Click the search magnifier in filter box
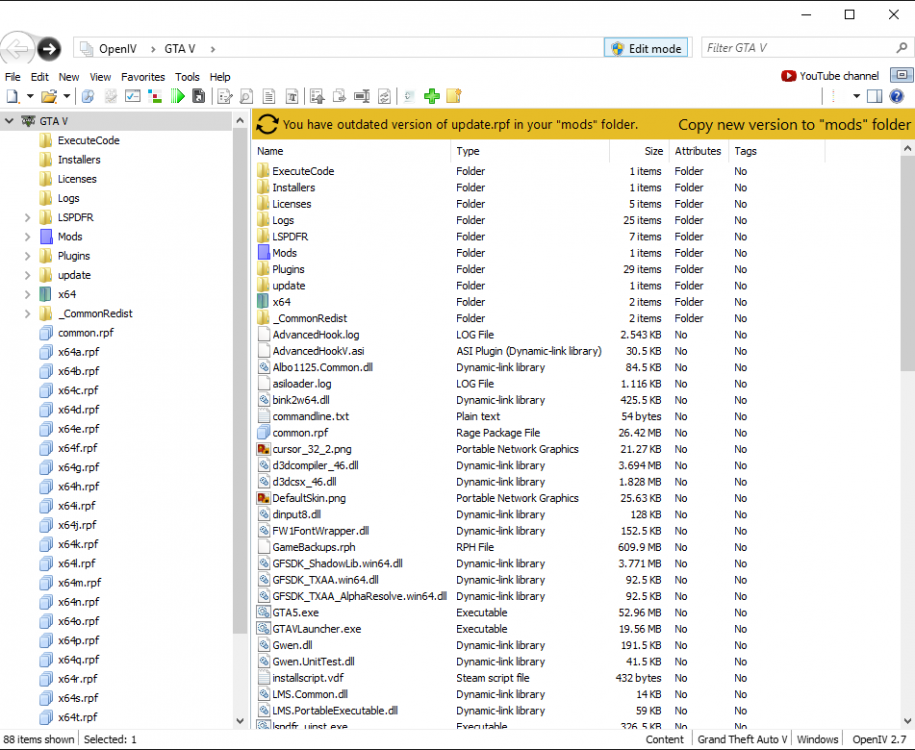The width and height of the screenshot is (915, 750). pyautogui.click(x=902, y=48)
